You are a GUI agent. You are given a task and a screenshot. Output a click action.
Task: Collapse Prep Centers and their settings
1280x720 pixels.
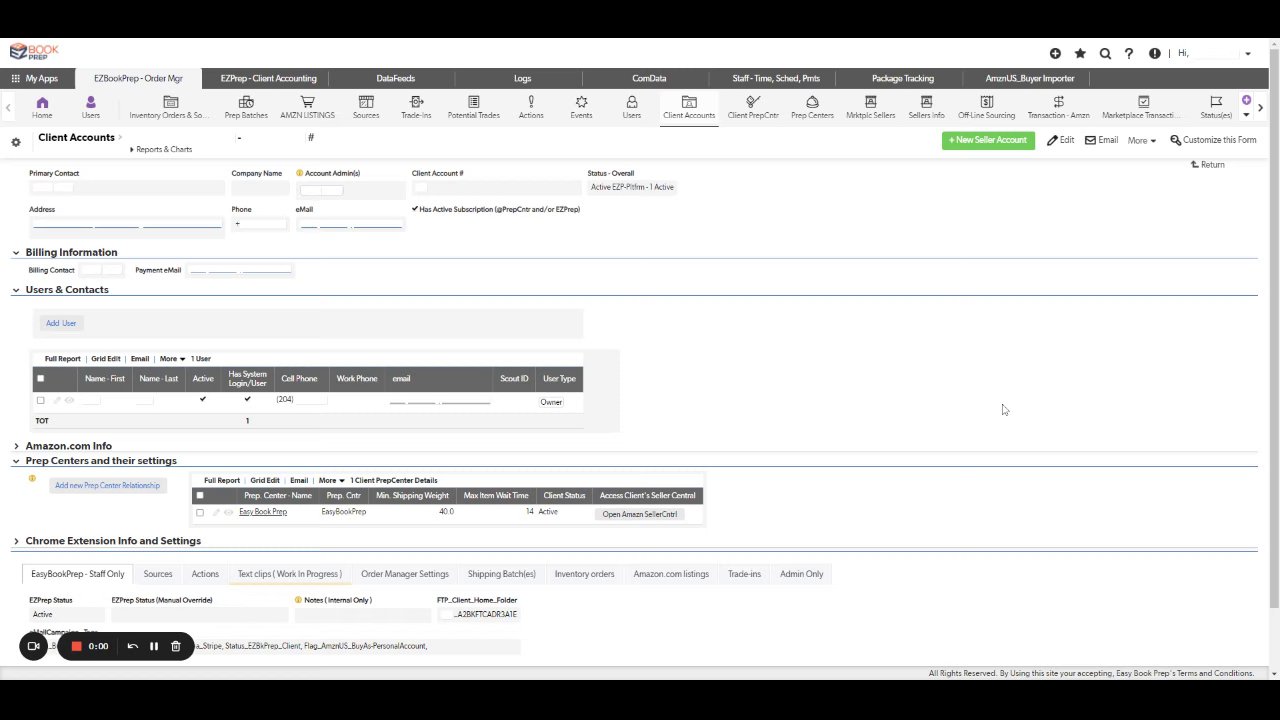[16, 461]
